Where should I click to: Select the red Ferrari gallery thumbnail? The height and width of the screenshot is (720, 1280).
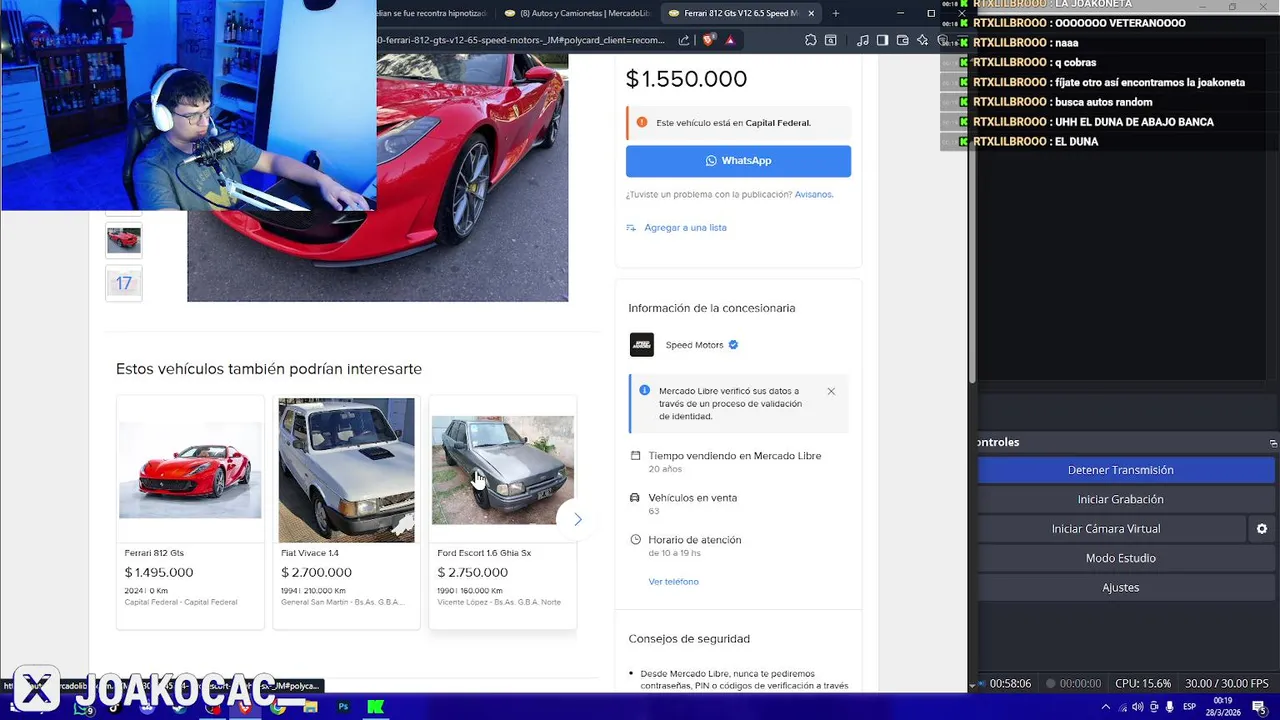tap(124, 240)
